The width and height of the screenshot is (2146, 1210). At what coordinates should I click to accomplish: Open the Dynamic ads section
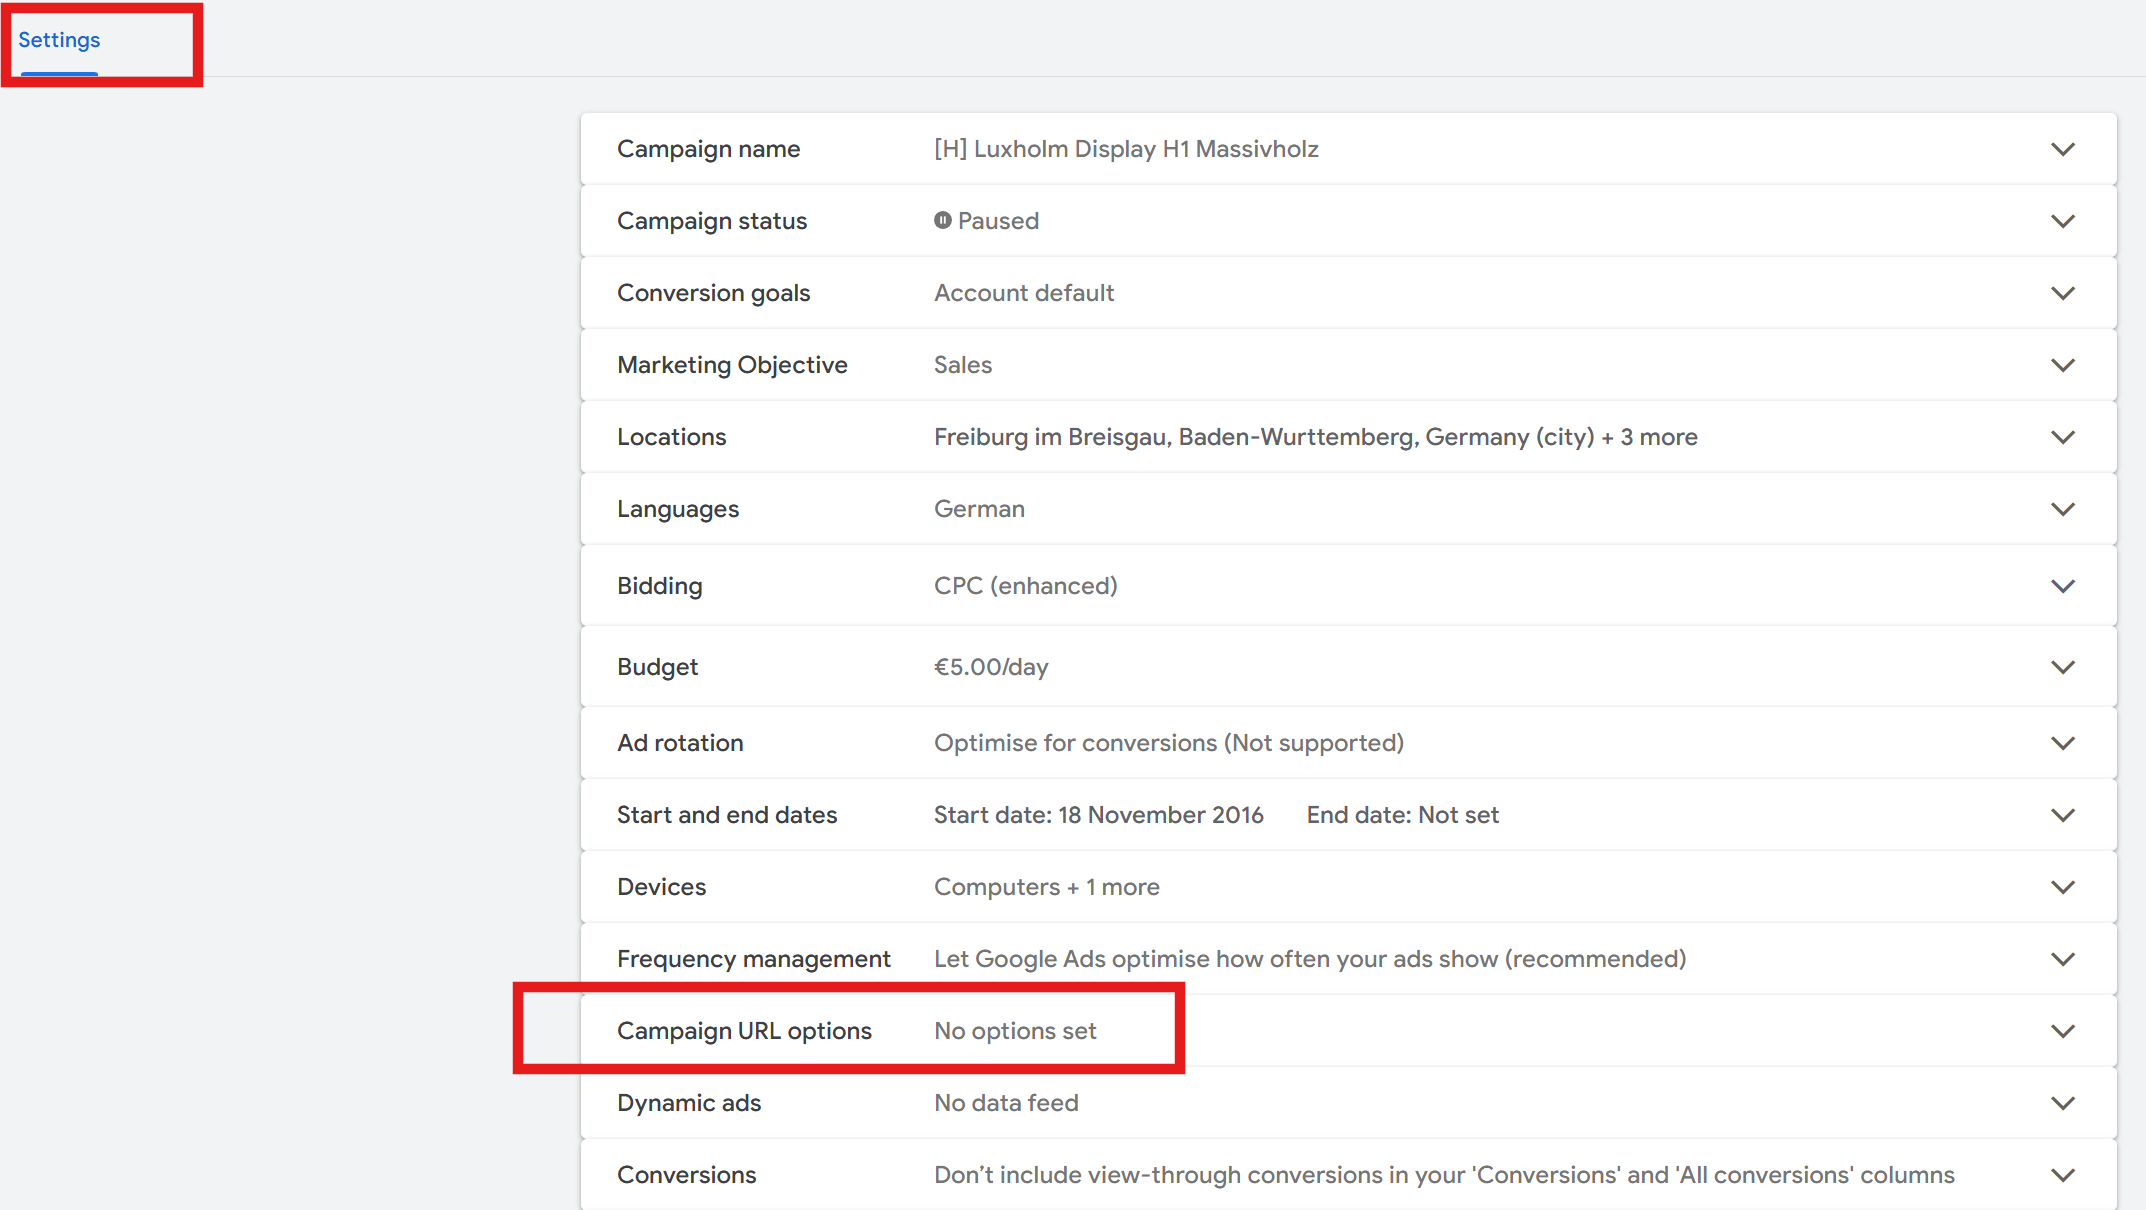[2062, 1102]
